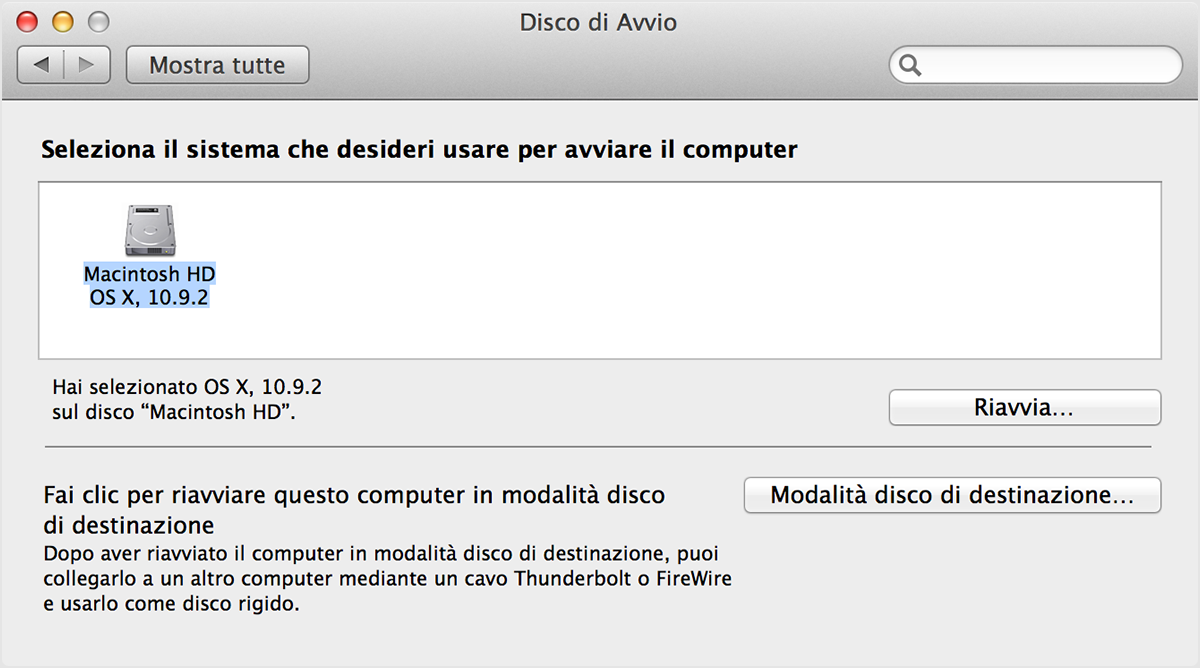The image size is (1200, 668).
Task: Click the OS X, 10.9.2 version label
Action: click(150, 297)
